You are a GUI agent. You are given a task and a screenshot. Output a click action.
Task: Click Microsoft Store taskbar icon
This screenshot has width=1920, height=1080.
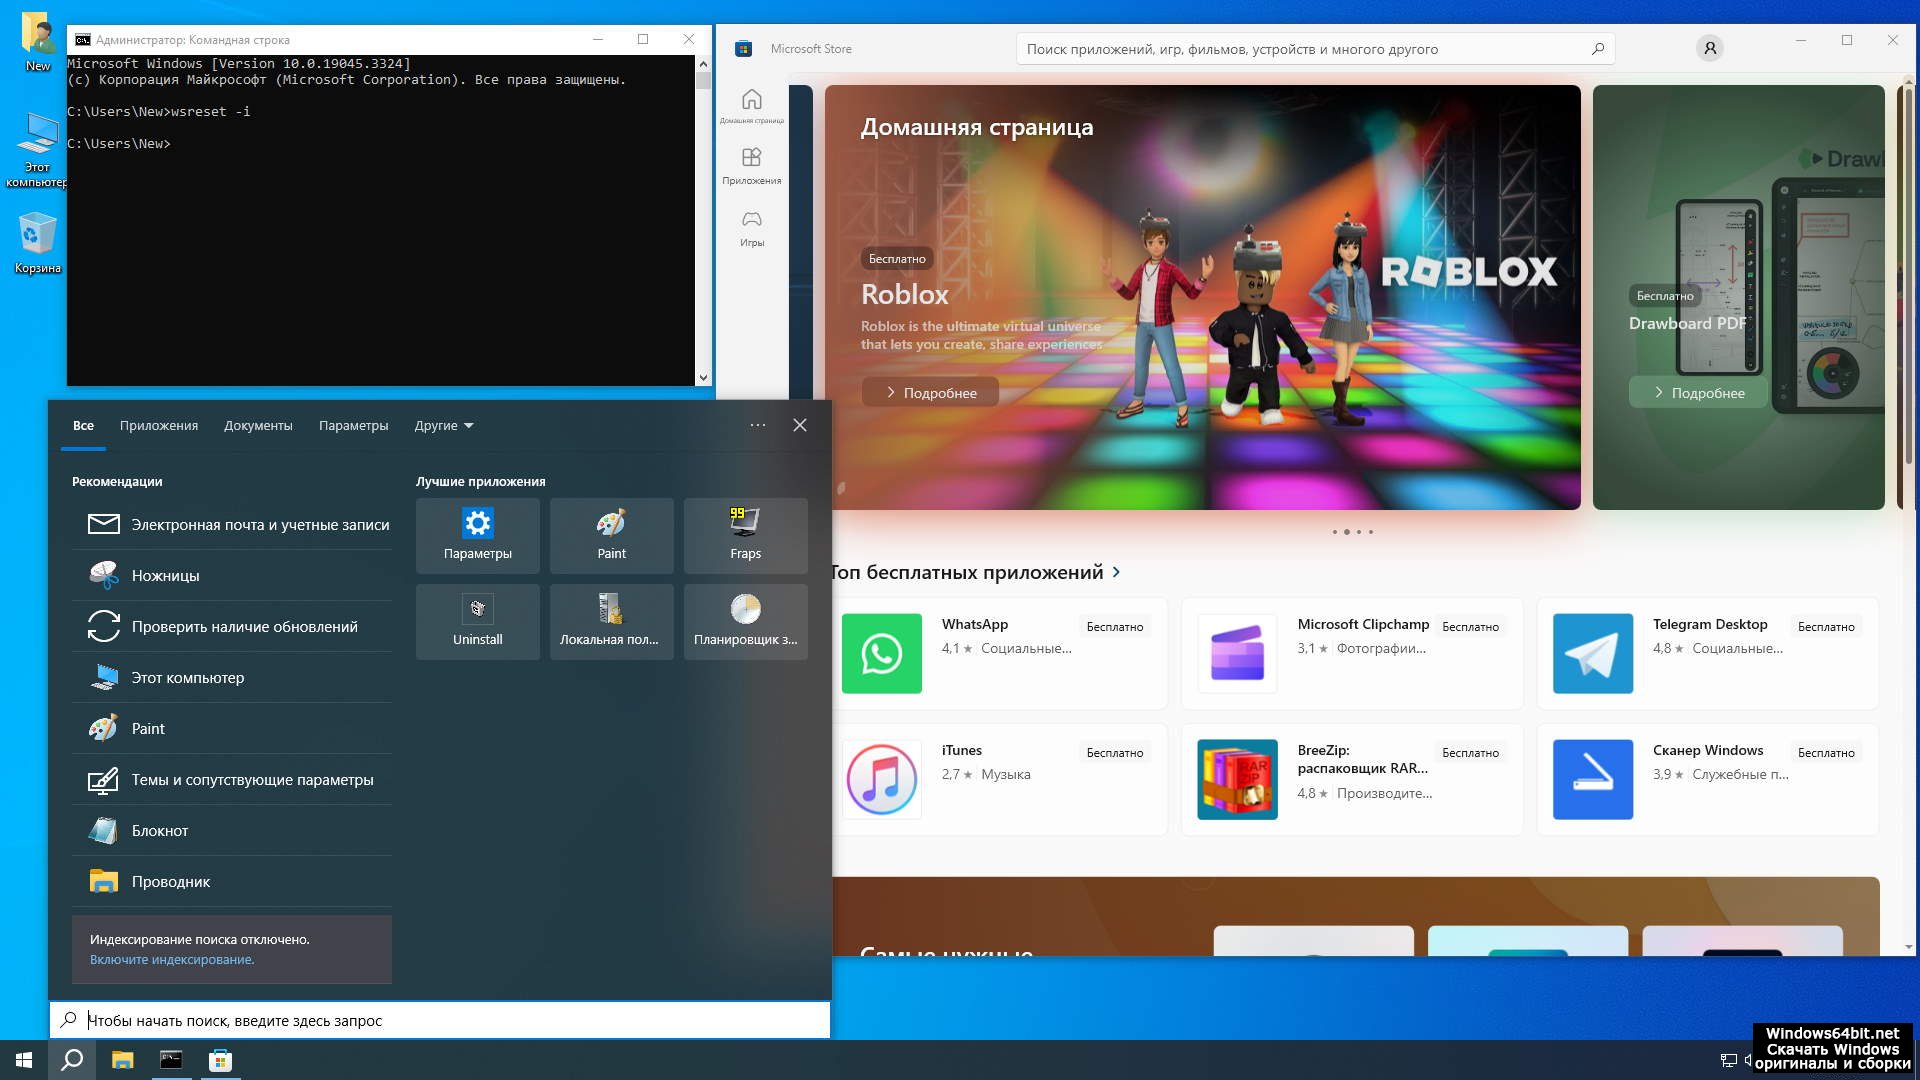(x=220, y=1060)
